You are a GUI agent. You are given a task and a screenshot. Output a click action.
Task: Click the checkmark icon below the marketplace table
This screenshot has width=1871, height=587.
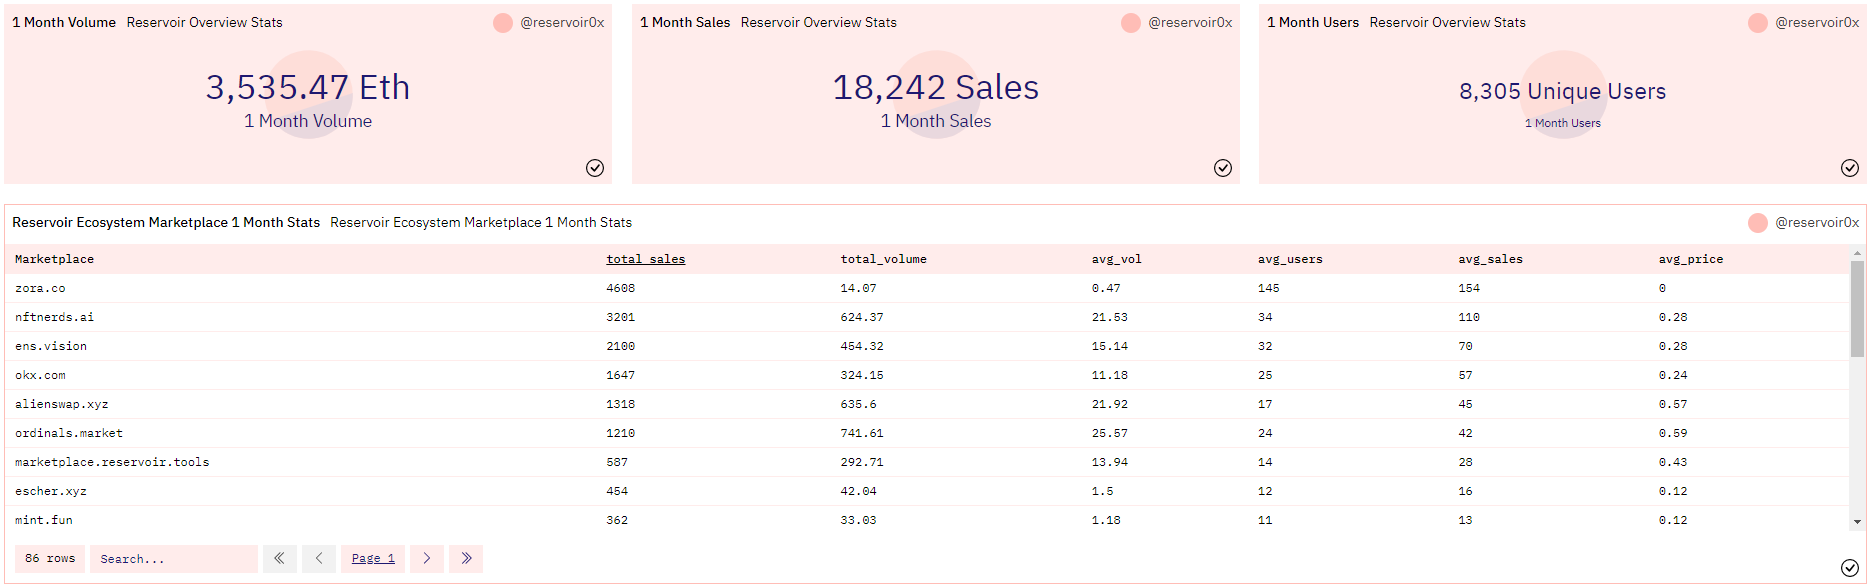(x=1850, y=568)
